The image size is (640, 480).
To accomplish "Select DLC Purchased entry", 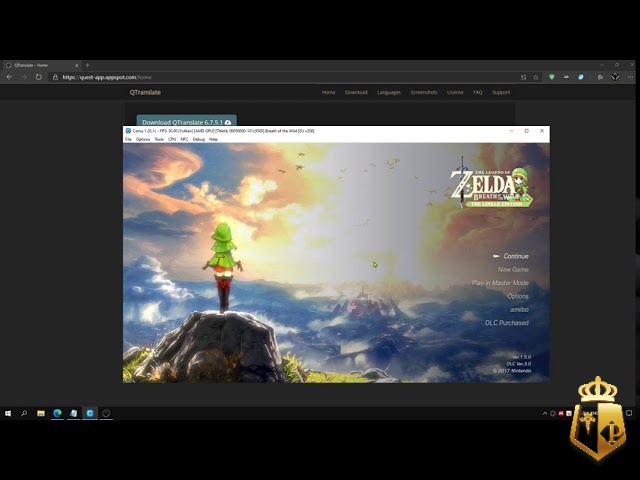I will pos(507,322).
